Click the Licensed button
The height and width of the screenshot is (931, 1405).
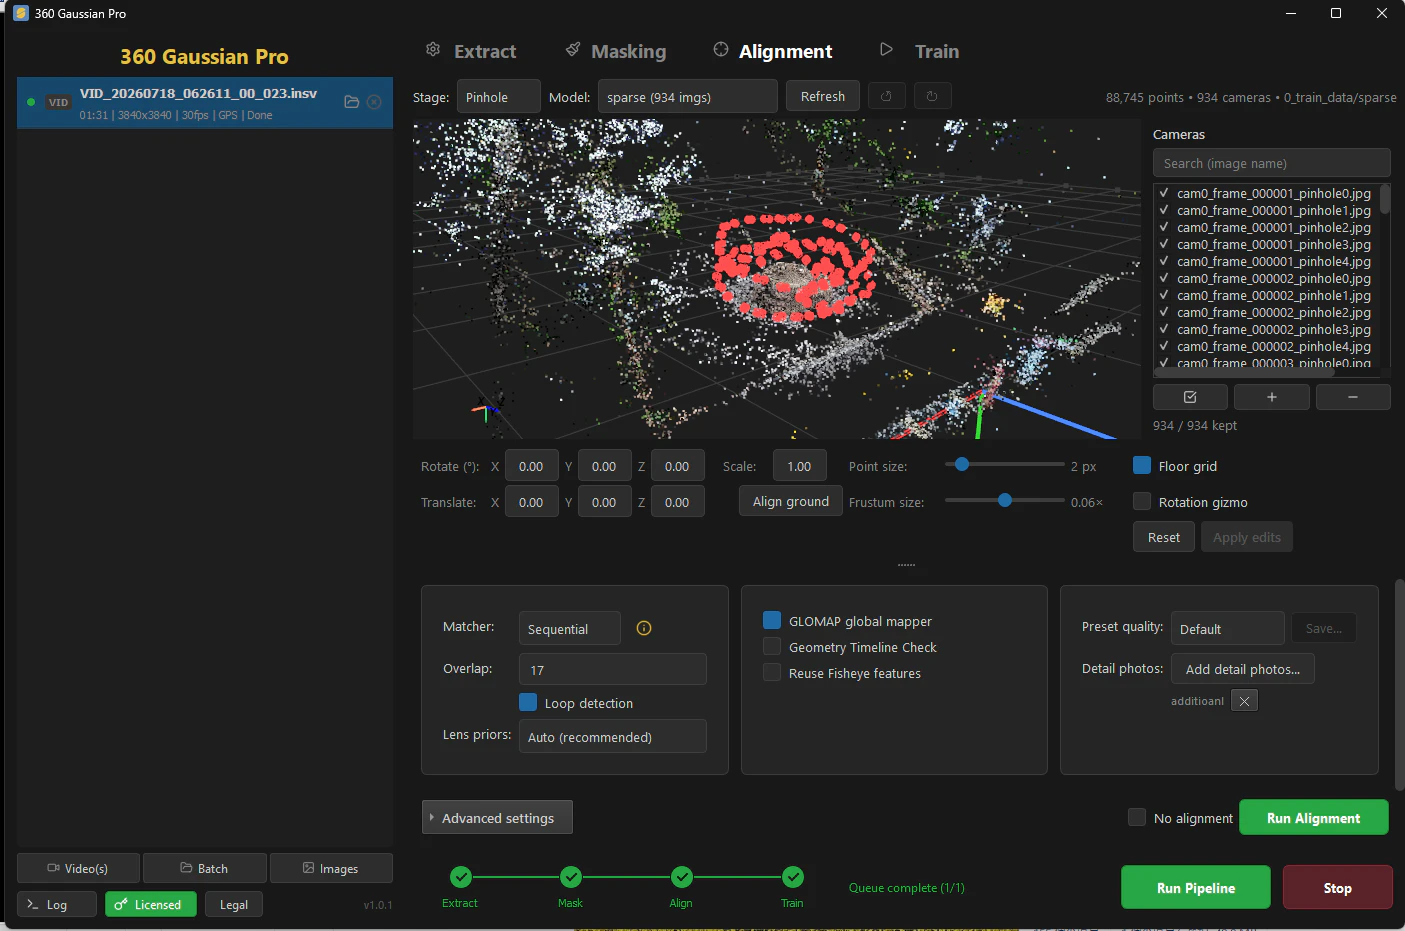tap(151, 904)
